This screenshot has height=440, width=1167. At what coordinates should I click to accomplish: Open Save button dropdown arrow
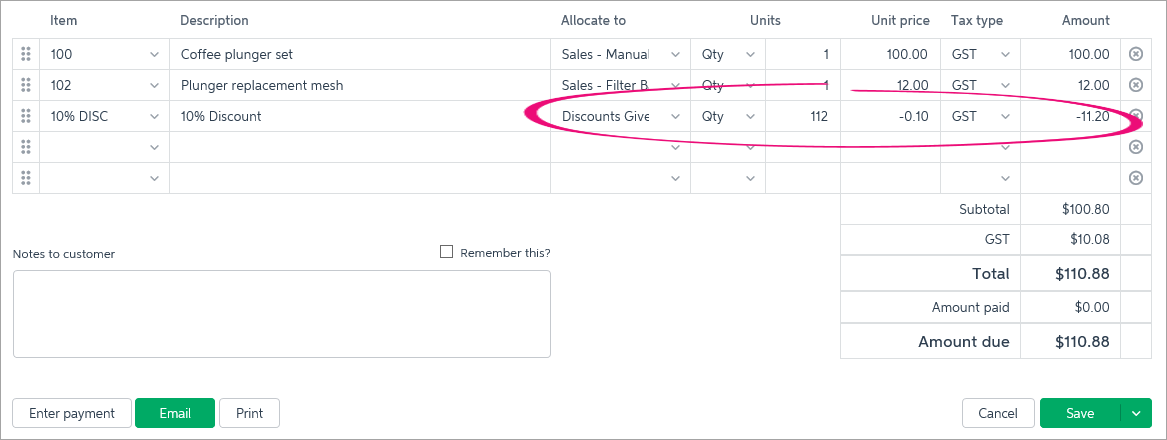[1136, 413]
